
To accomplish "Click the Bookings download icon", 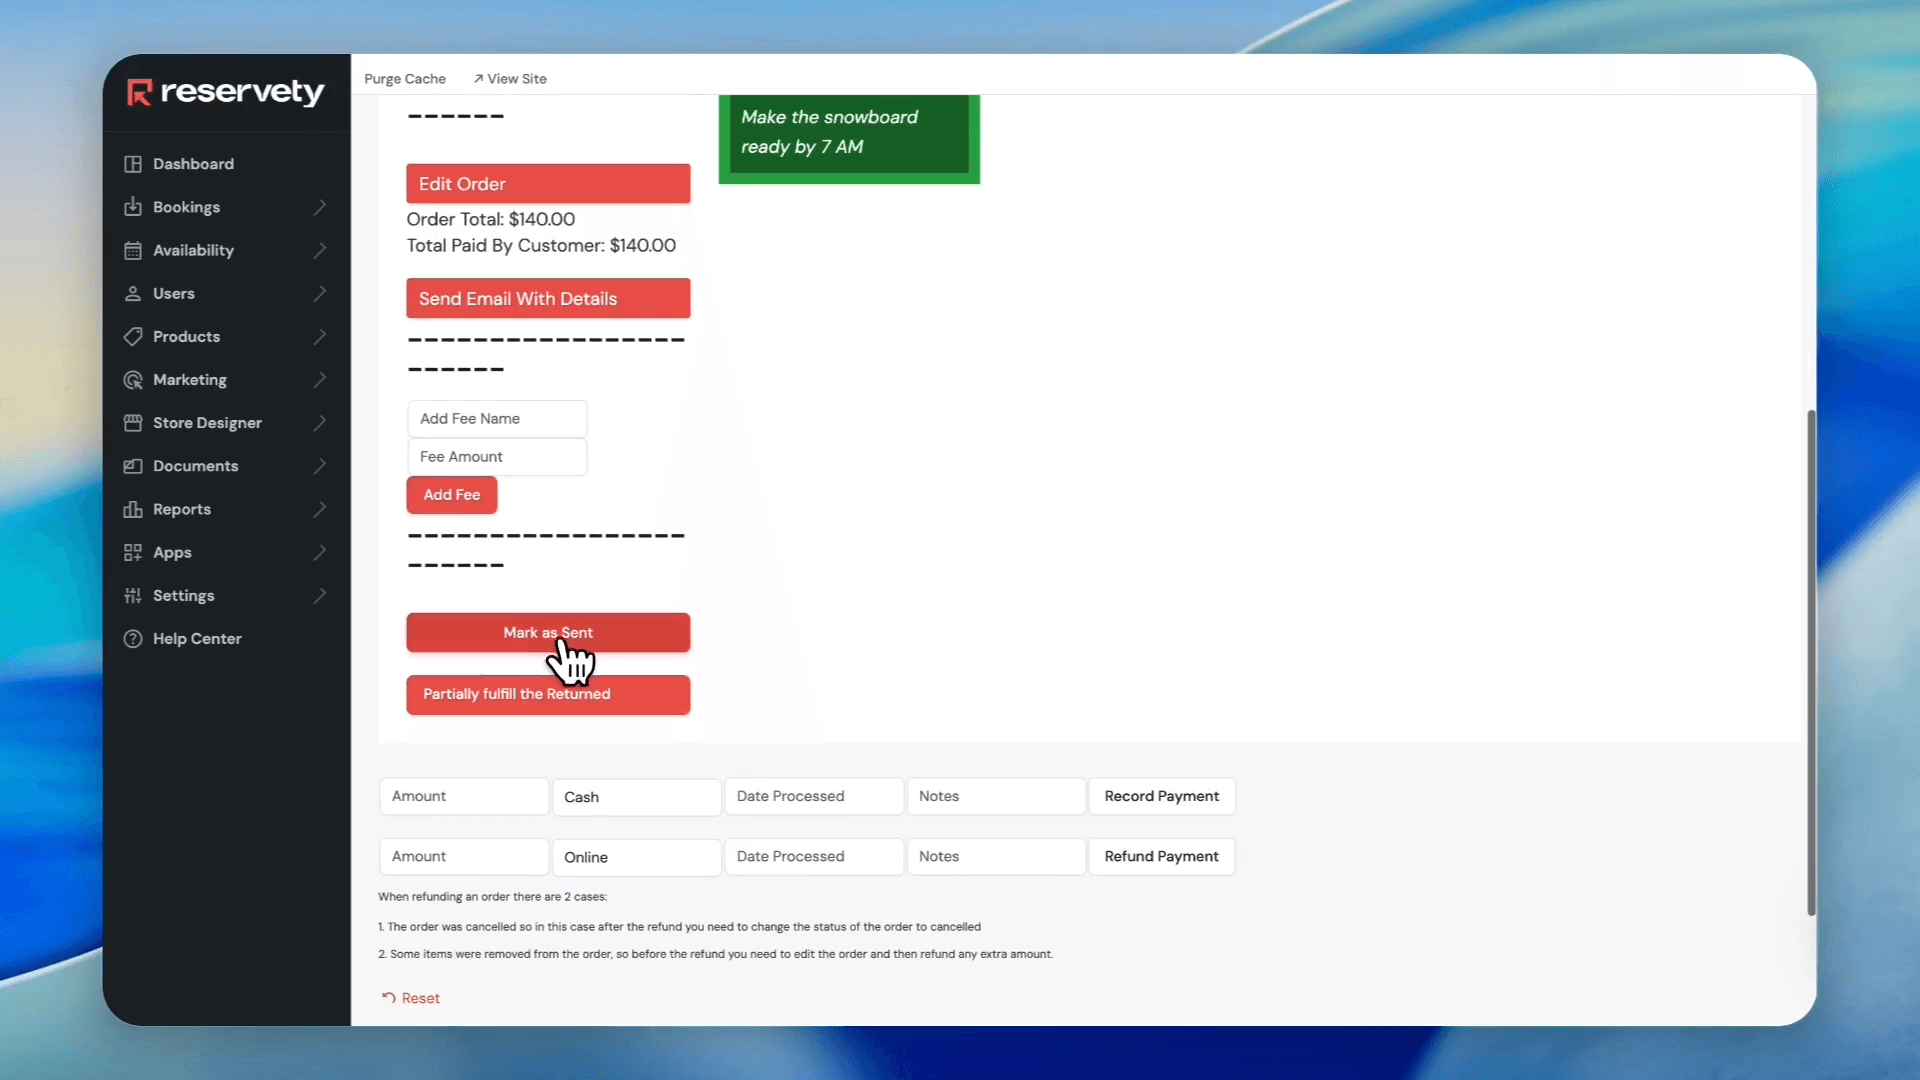I will click(x=132, y=207).
